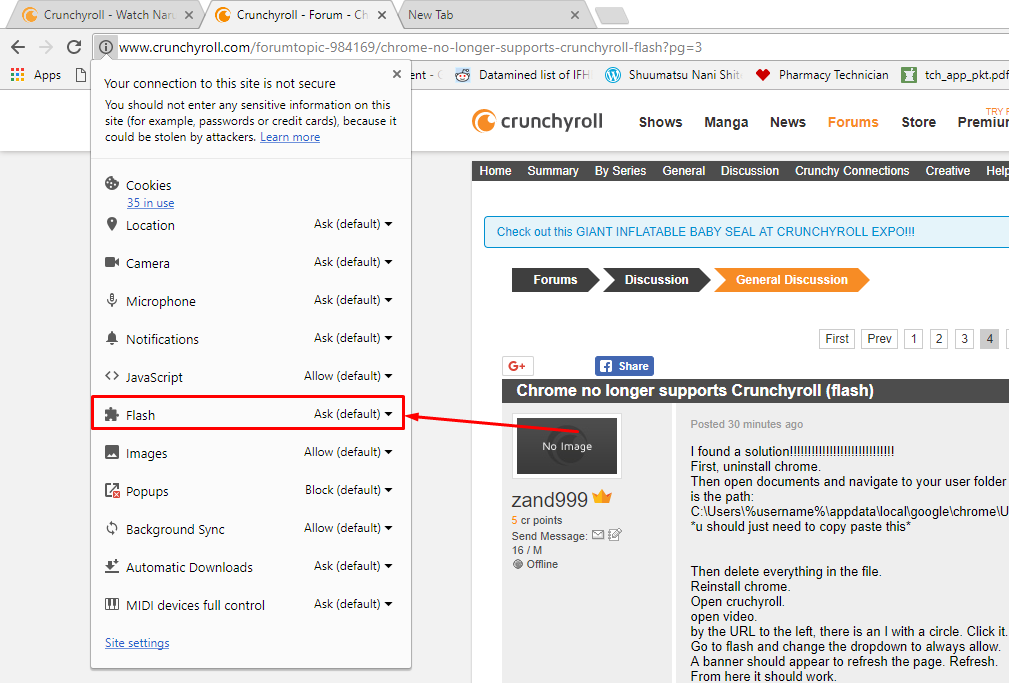
Task: Click the No Image avatar thumbnail
Action: 566,446
